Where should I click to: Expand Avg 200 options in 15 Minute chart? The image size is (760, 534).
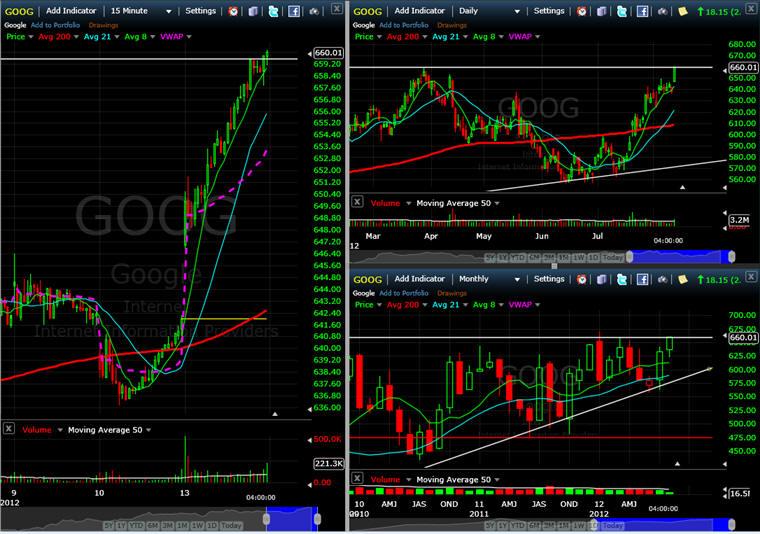tap(76, 37)
